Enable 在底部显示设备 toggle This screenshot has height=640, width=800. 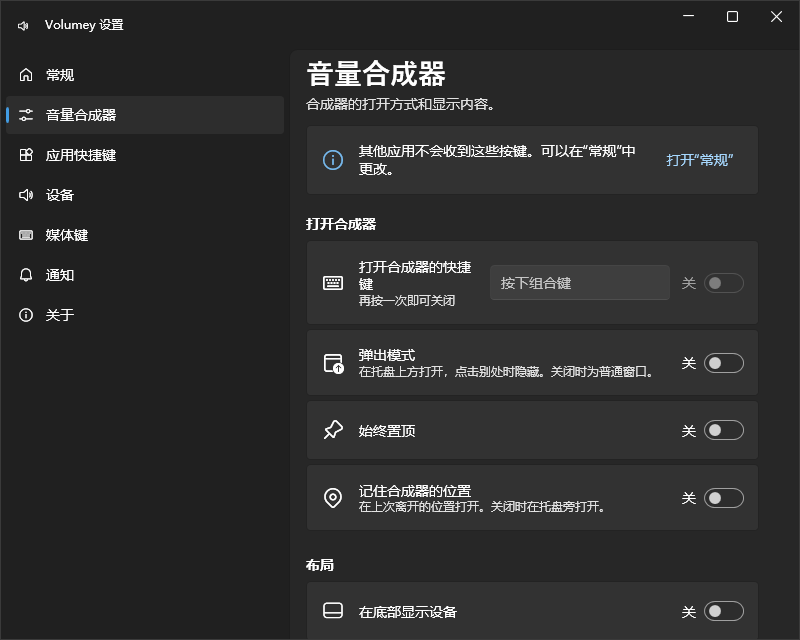pyautogui.click(x=723, y=611)
